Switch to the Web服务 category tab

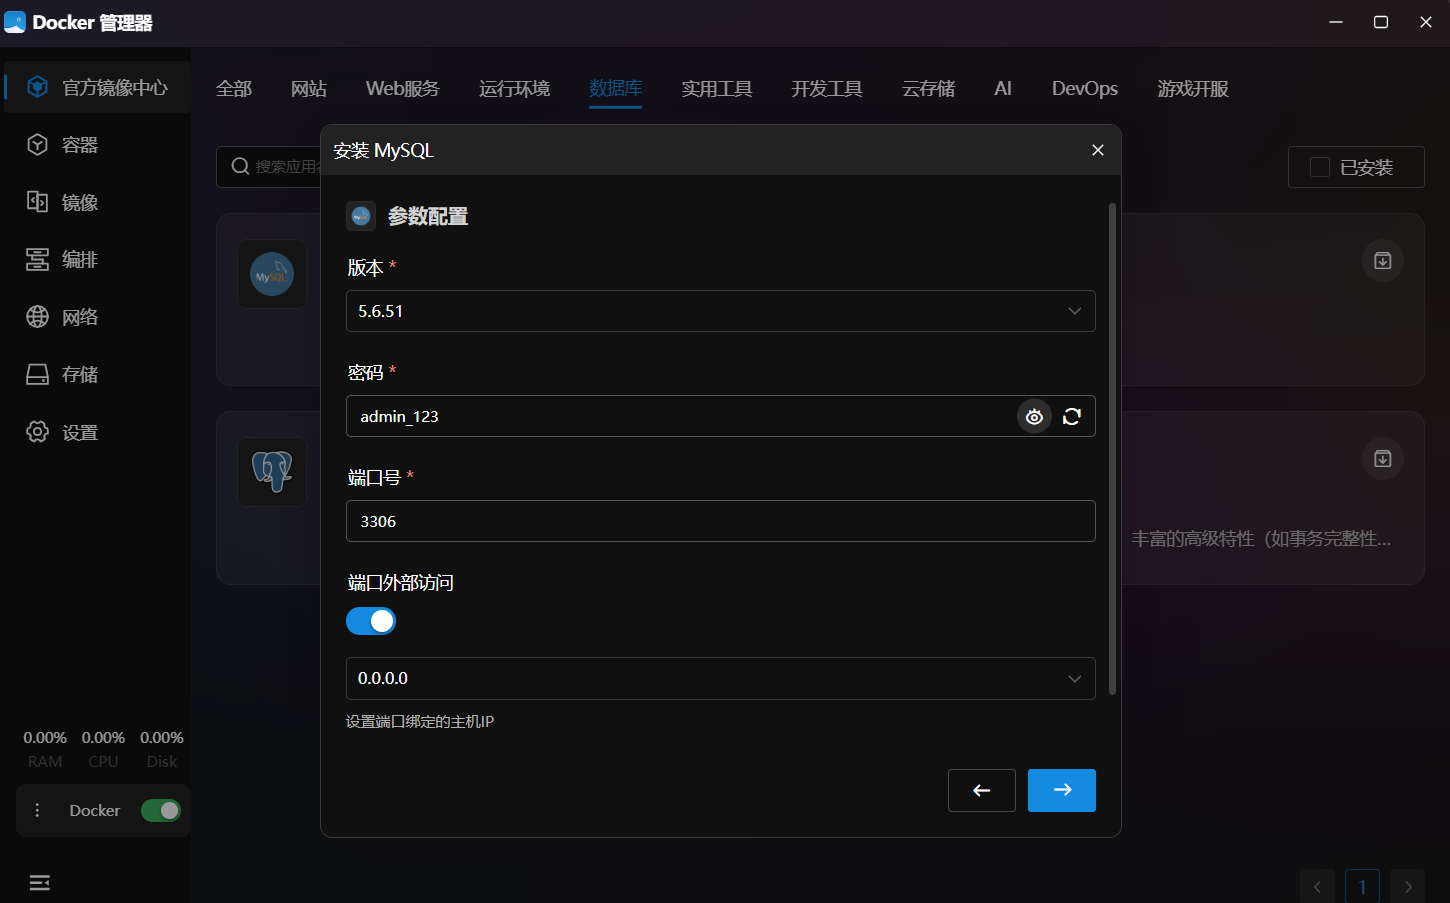(403, 88)
